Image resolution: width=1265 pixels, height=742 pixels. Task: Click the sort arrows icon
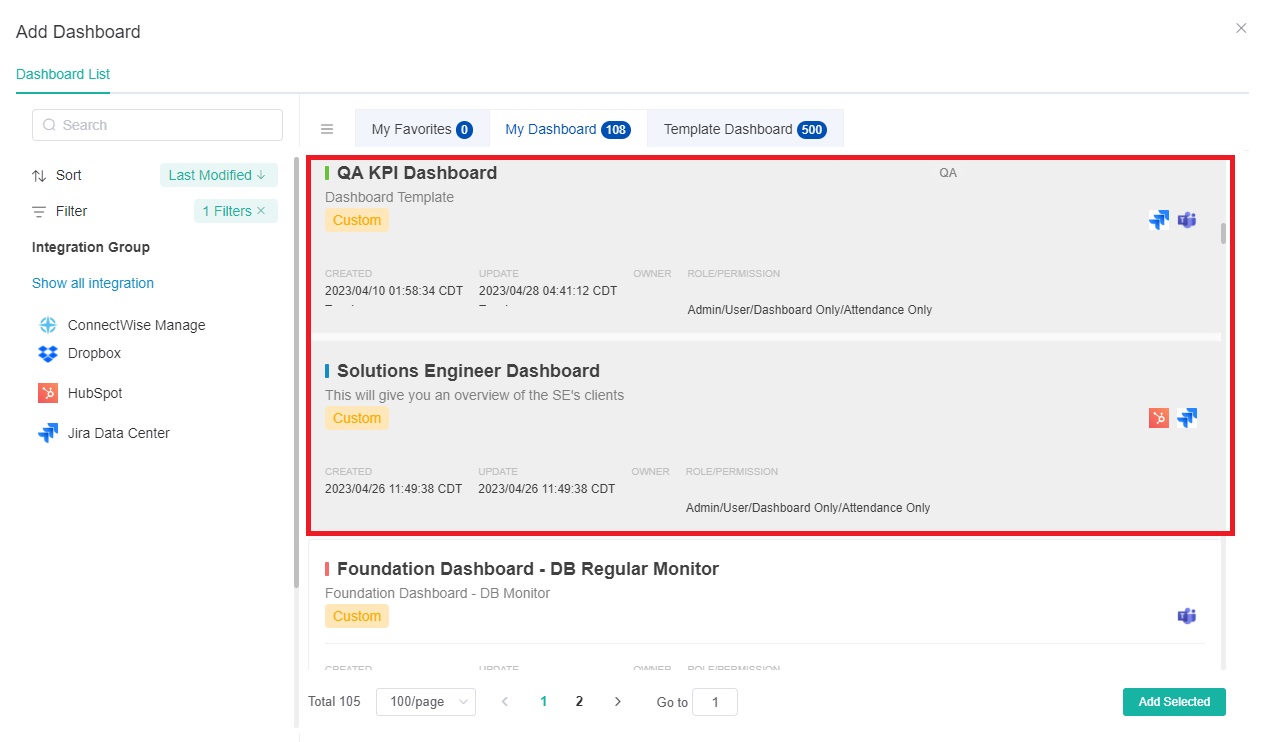click(x=40, y=175)
